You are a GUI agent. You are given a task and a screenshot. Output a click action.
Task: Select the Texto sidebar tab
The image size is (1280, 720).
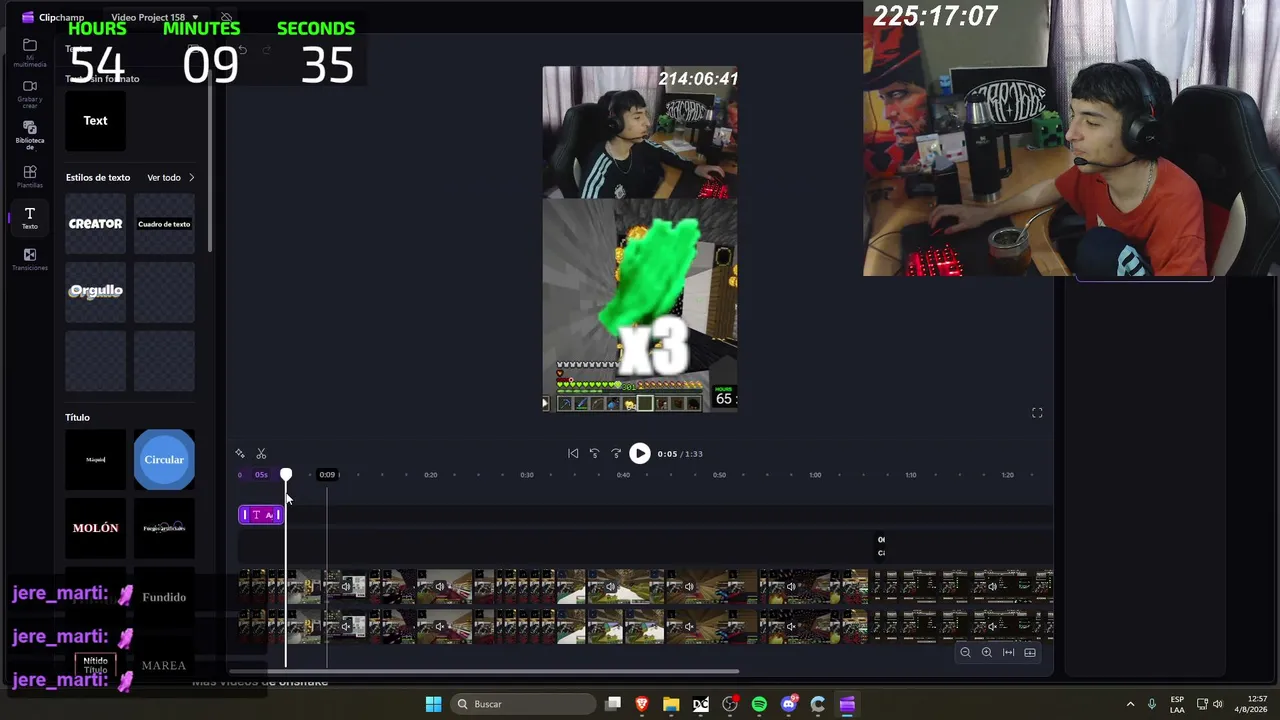click(x=30, y=218)
